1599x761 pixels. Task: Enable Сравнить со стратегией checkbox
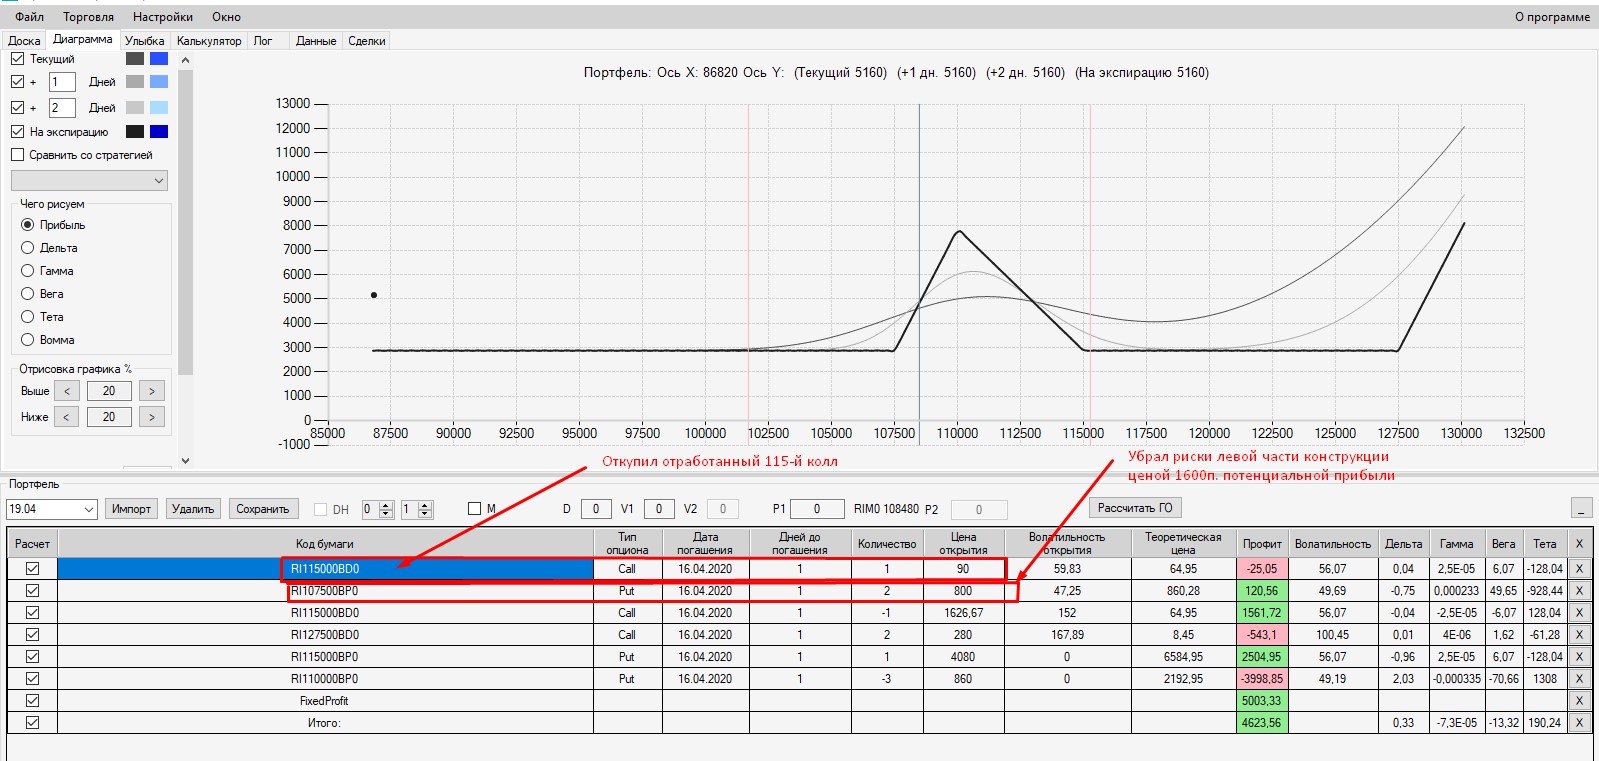17,155
